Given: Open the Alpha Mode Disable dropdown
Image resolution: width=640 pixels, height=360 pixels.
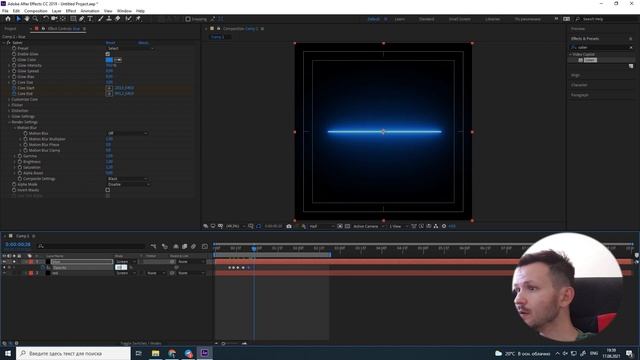Looking at the screenshot, I should click(x=128, y=184).
